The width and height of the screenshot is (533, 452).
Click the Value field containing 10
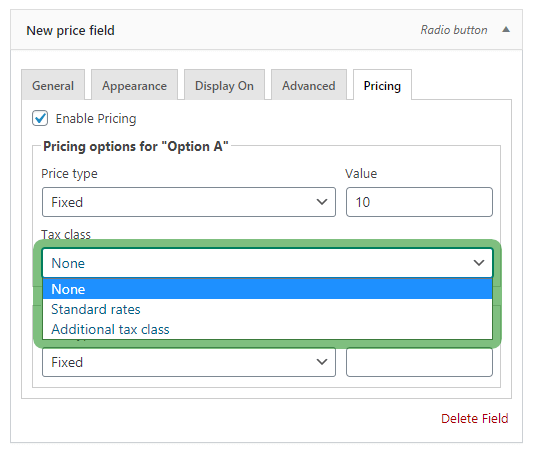pyautogui.click(x=419, y=202)
